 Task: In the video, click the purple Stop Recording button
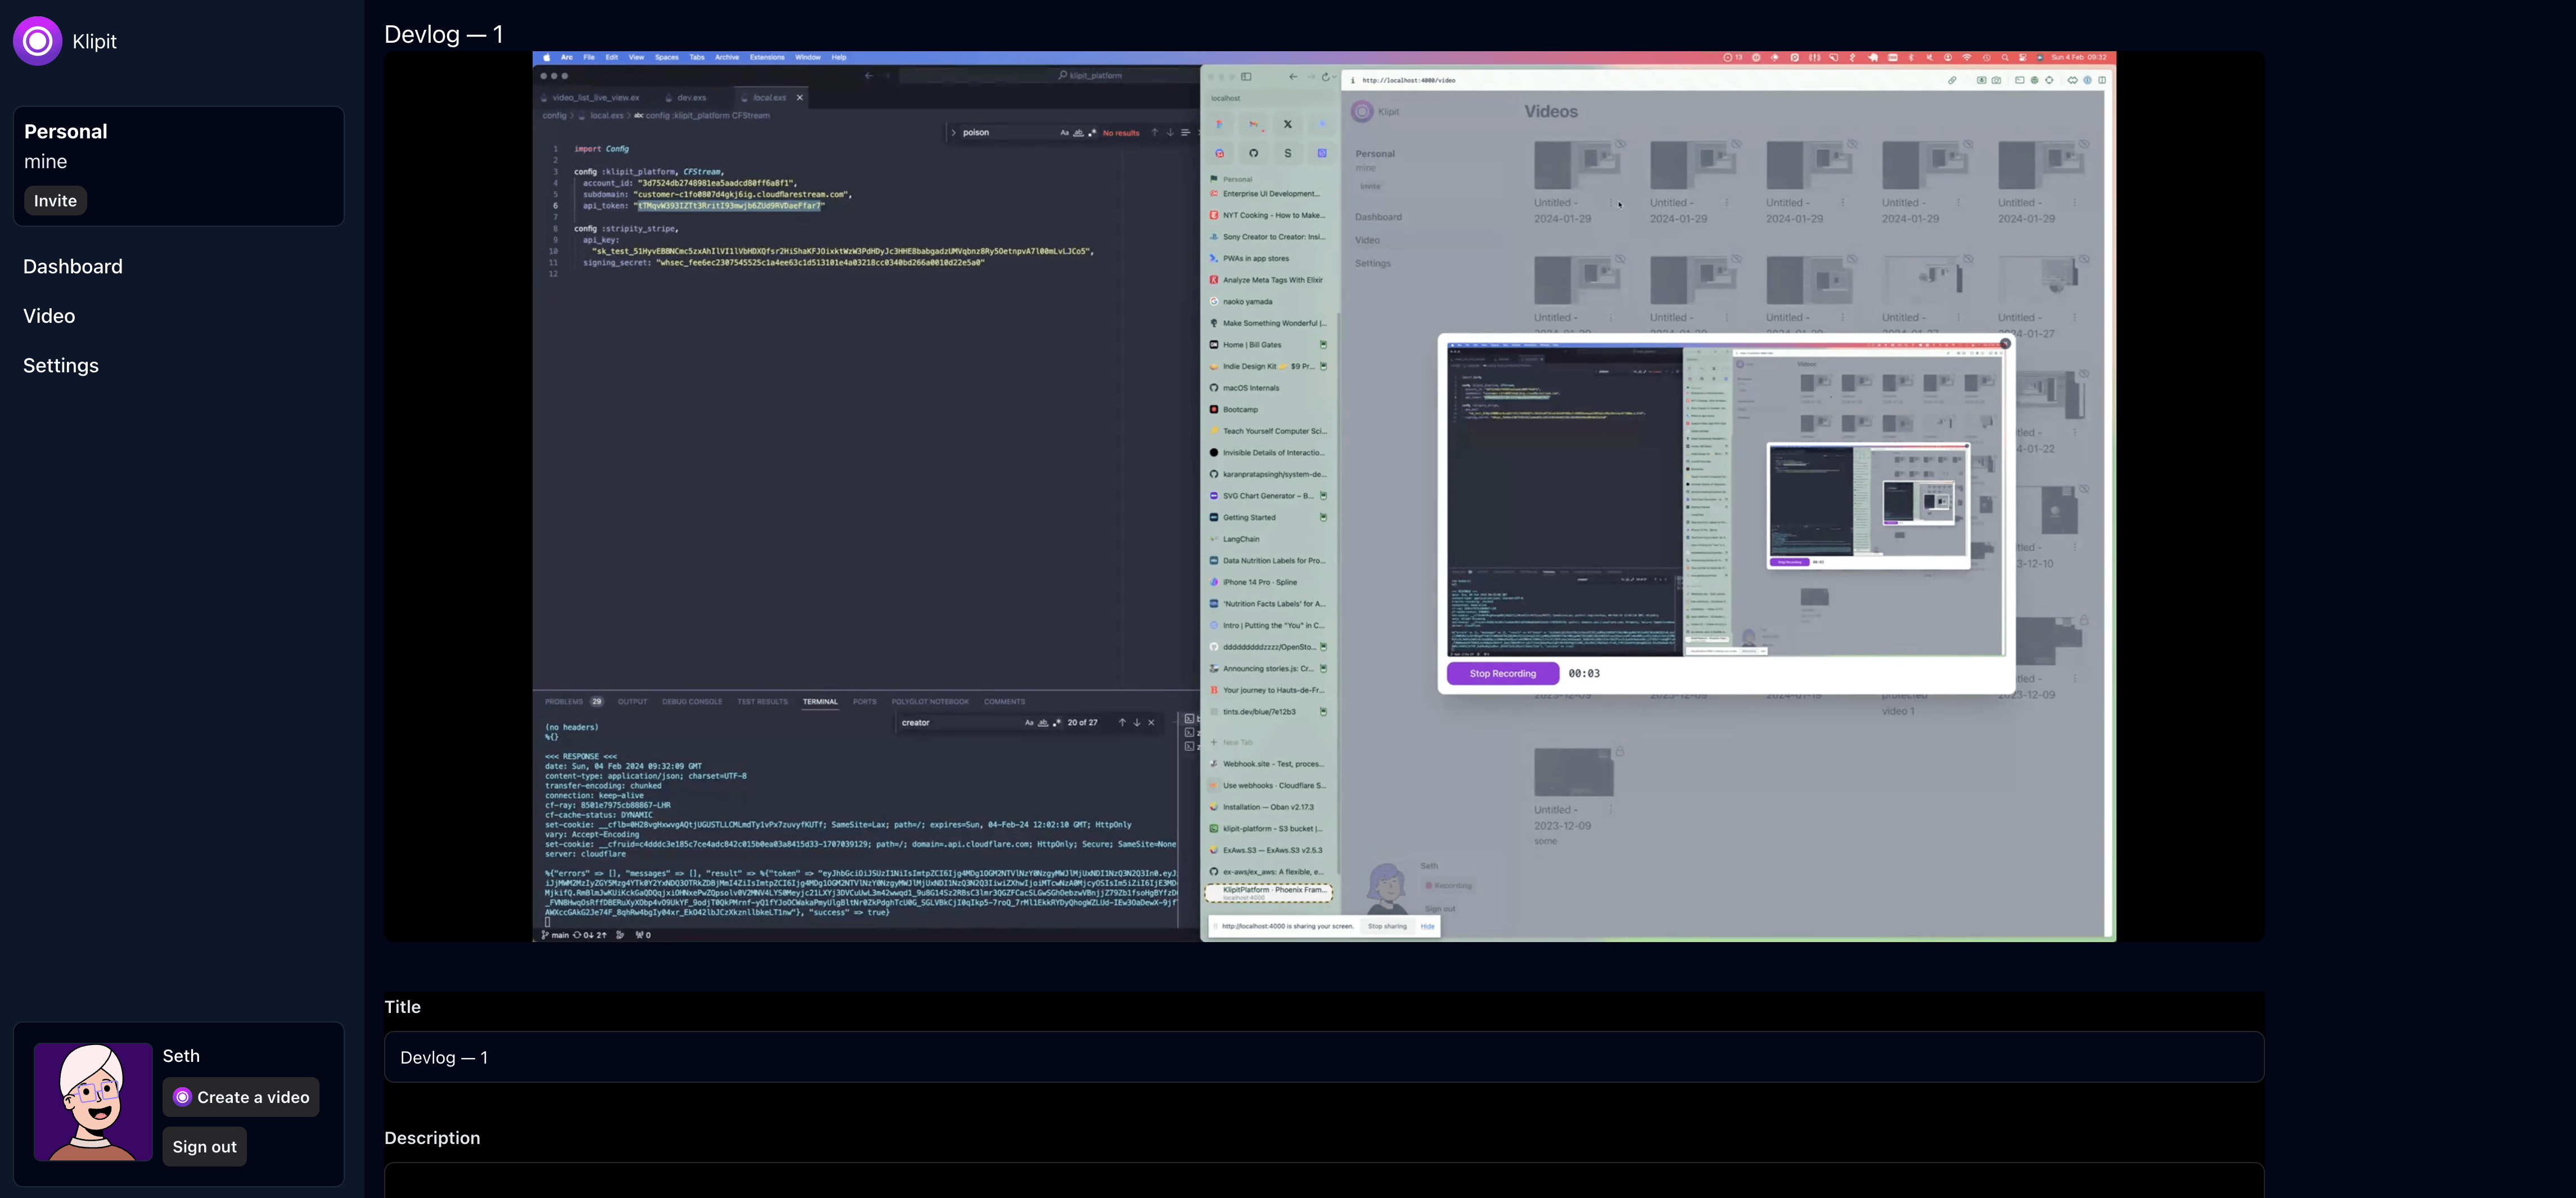tap(1502, 674)
